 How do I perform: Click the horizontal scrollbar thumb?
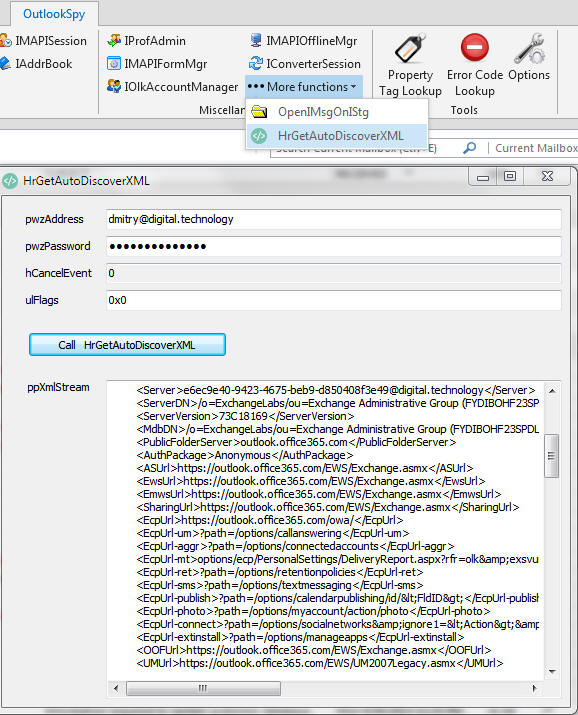pos(203,688)
